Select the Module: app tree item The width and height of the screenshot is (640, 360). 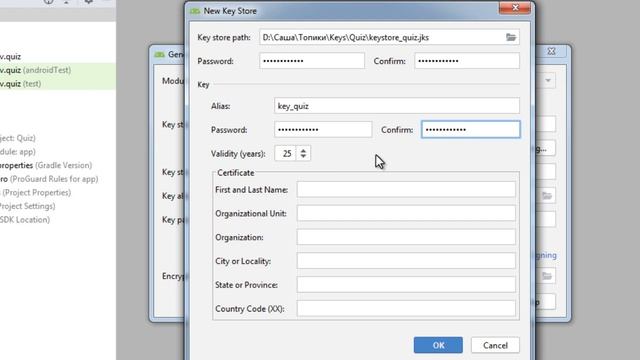pos(18,151)
